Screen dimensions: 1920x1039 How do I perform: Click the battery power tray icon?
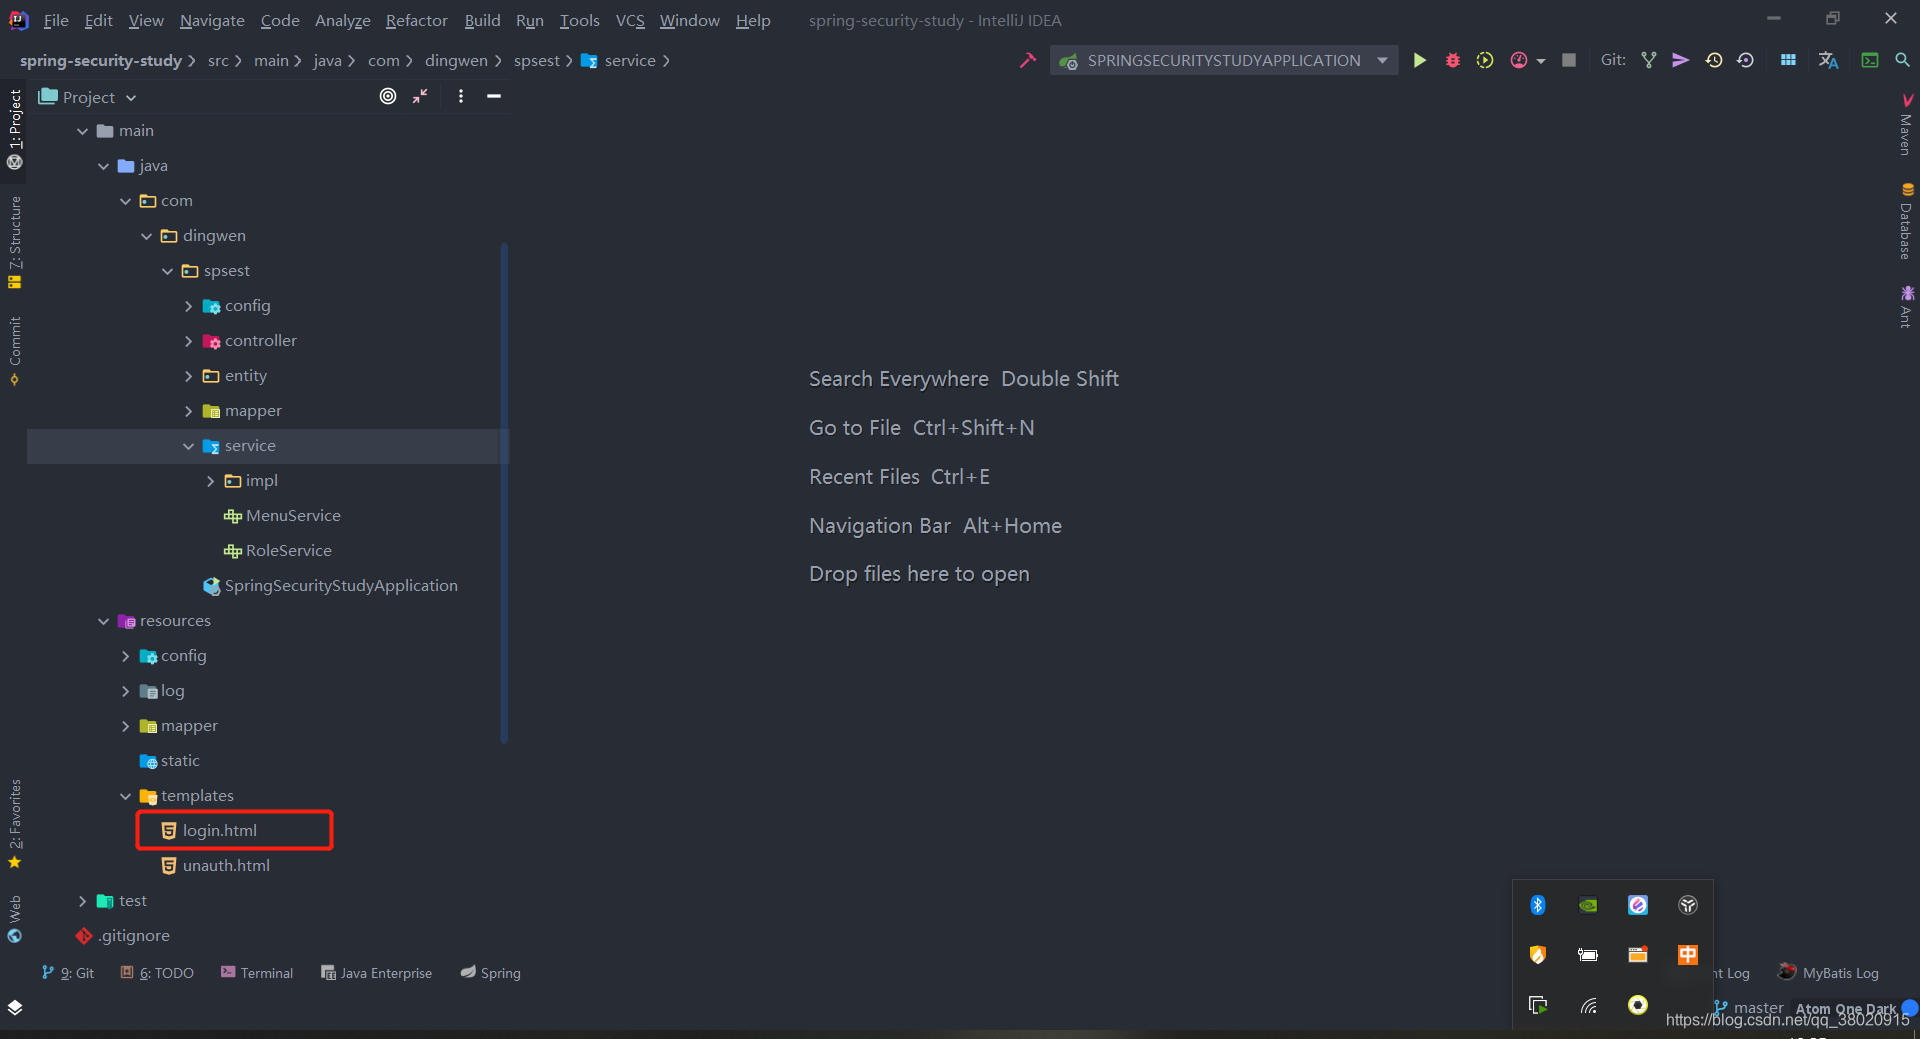click(x=1588, y=955)
